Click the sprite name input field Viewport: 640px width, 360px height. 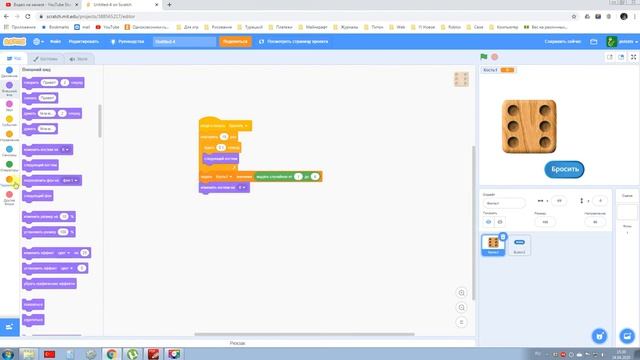point(504,203)
